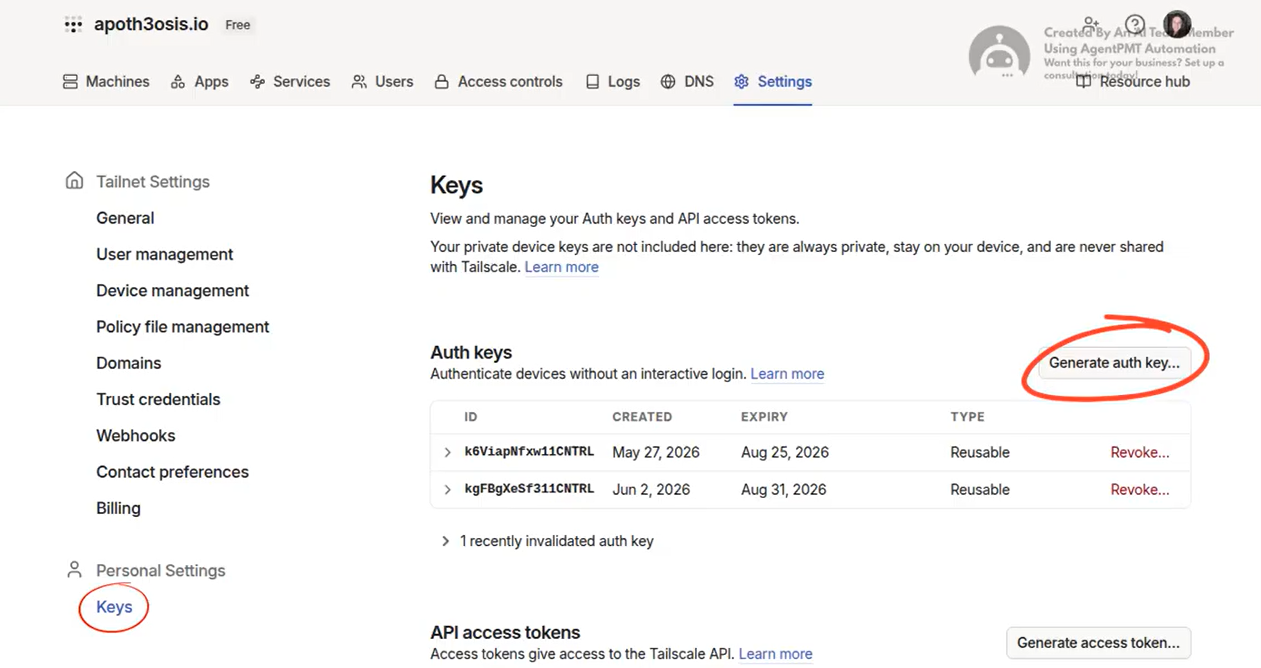Click the Aug 25, 2026 expiry date
This screenshot has width=1261, height=668.
(x=785, y=453)
